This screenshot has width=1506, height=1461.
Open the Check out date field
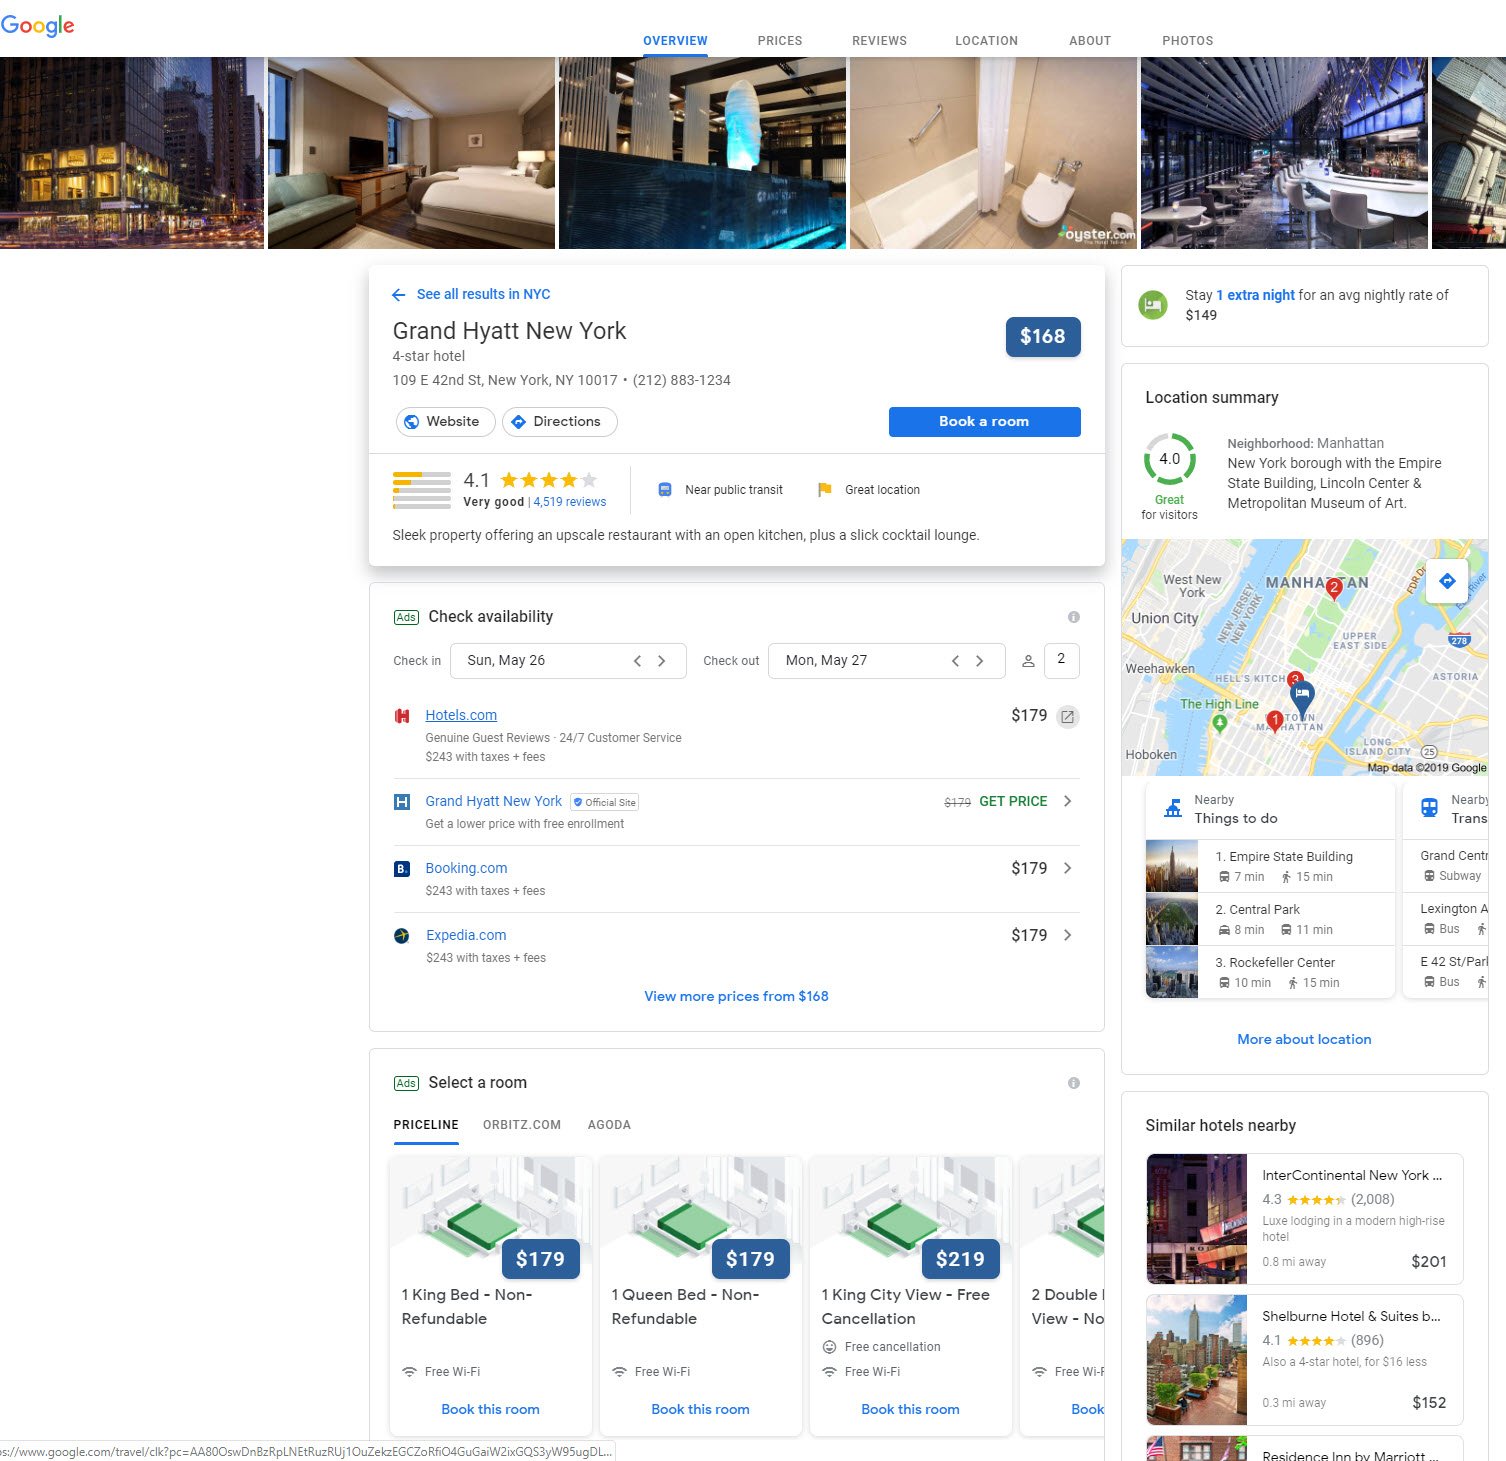[x=886, y=661]
